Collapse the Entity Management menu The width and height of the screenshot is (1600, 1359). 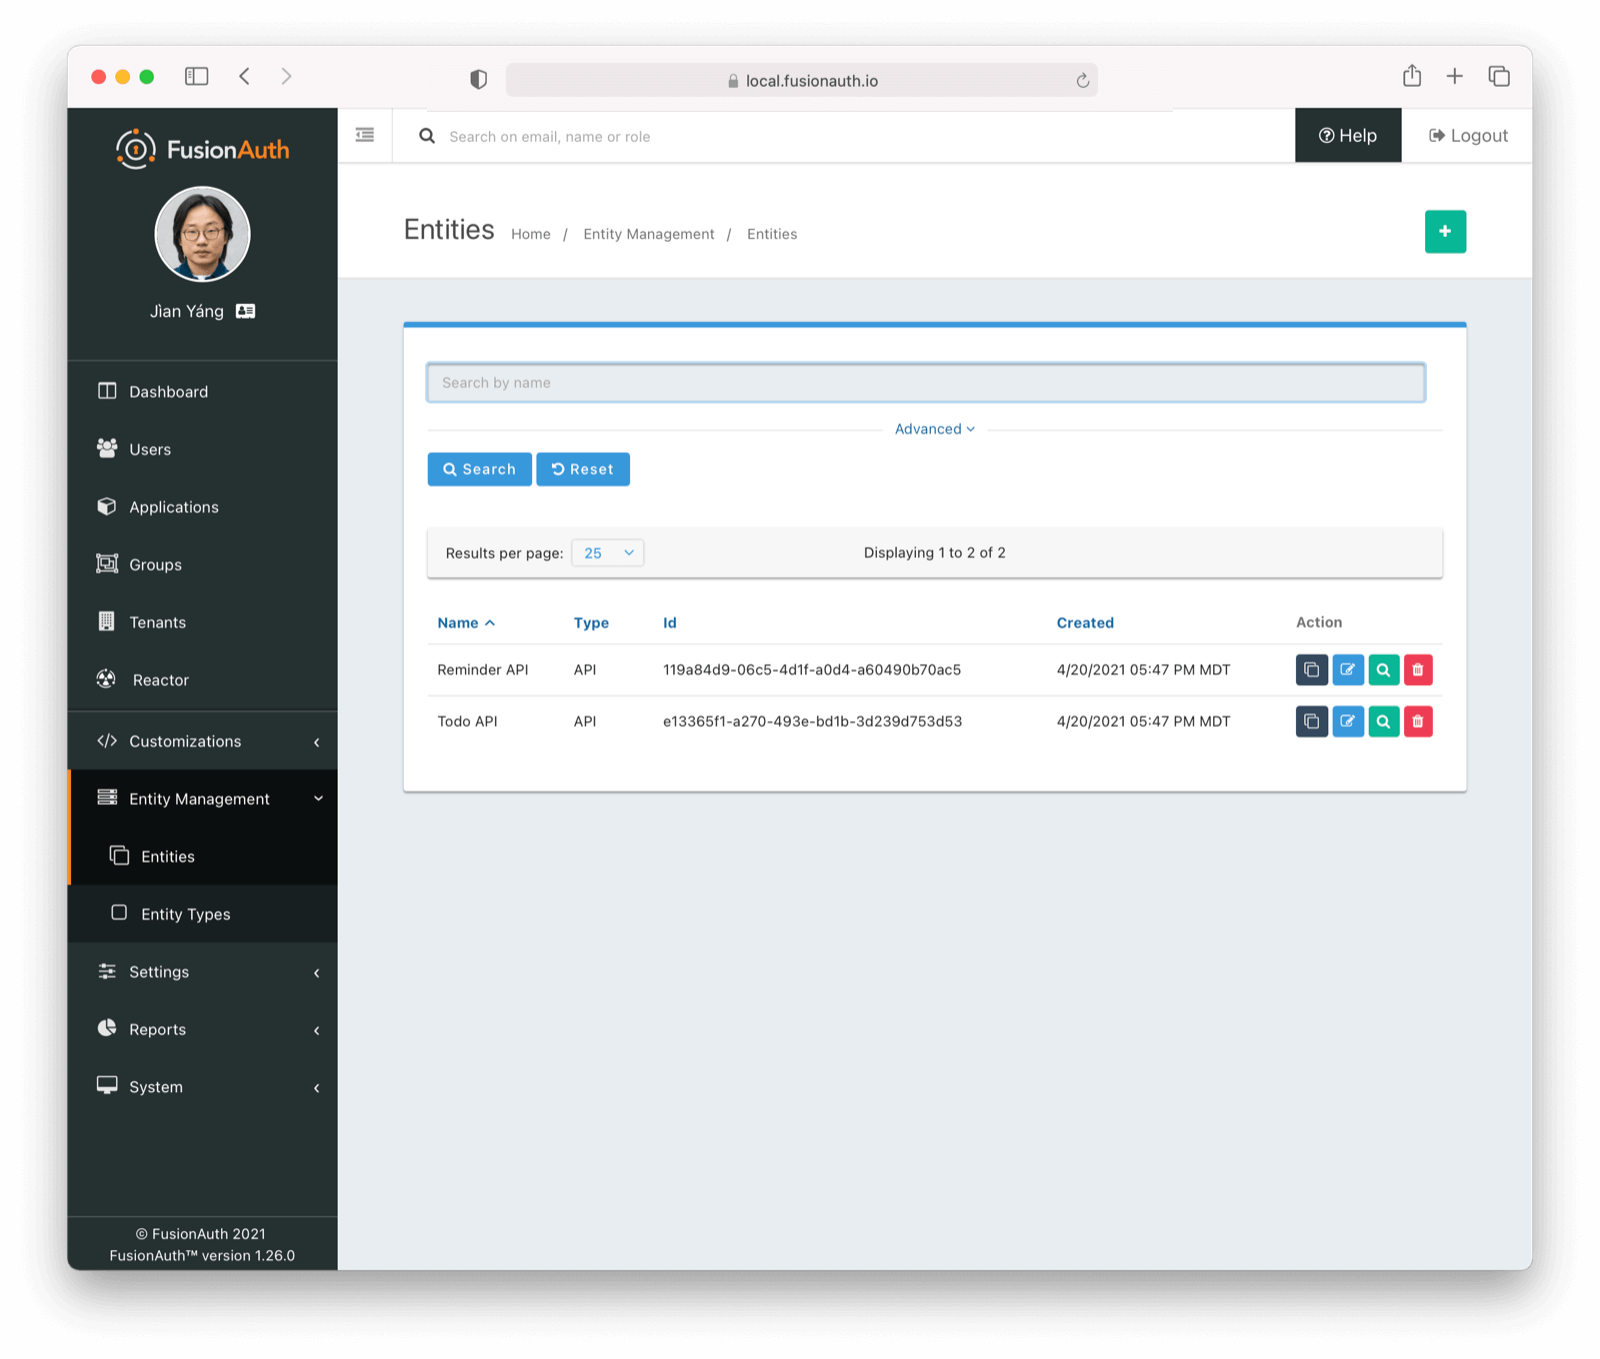[x=203, y=798]
